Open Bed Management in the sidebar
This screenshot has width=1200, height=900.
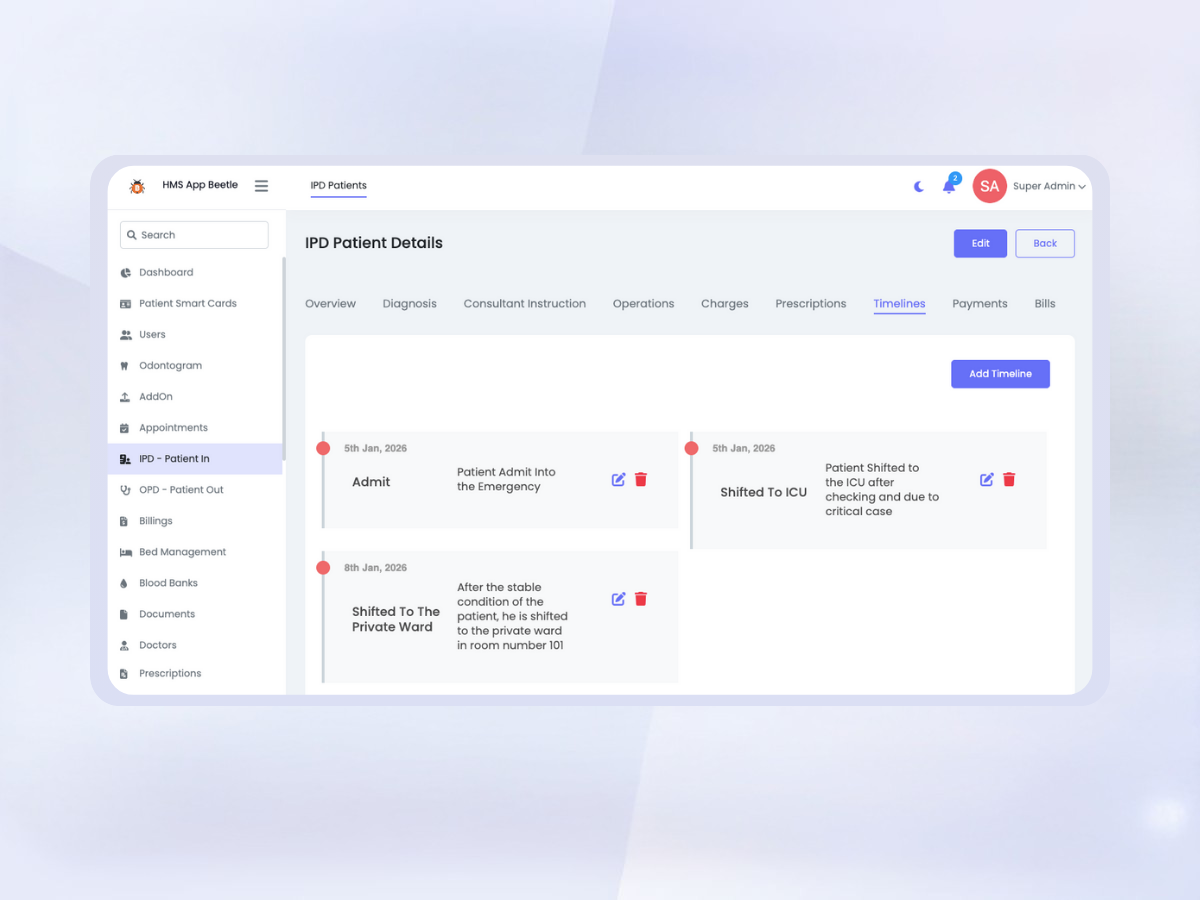pyautogui.click(x=182, y=552)
